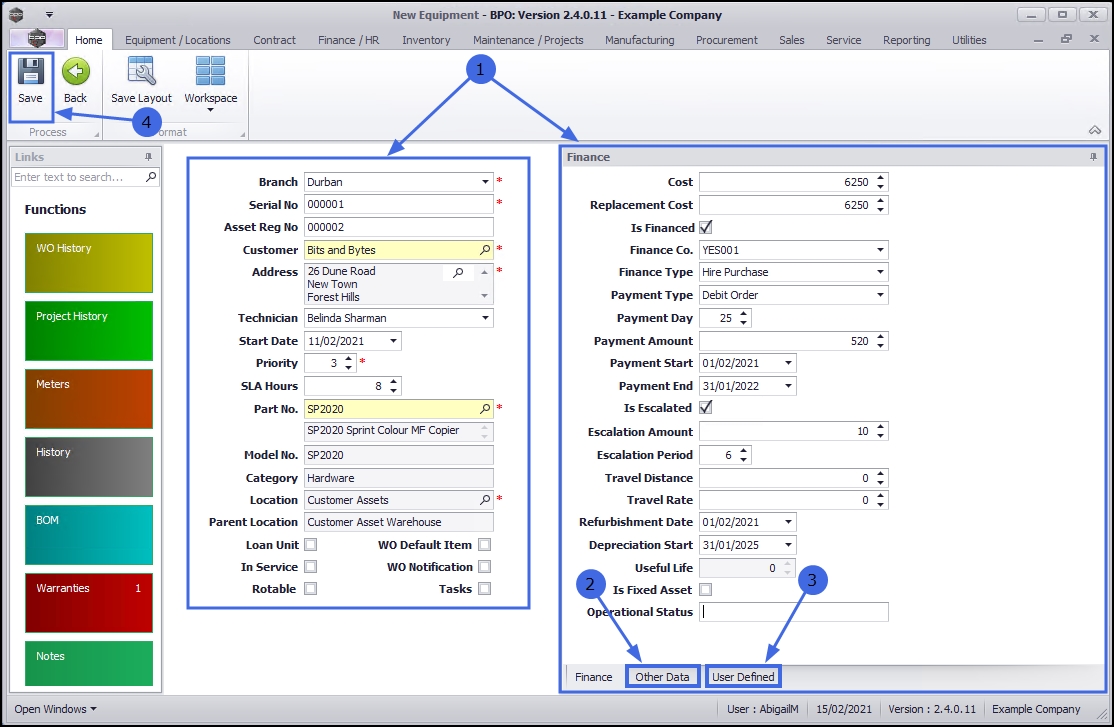Open the User Defined tab
This screenshot has width=1114, height=727.
(743, 677)
